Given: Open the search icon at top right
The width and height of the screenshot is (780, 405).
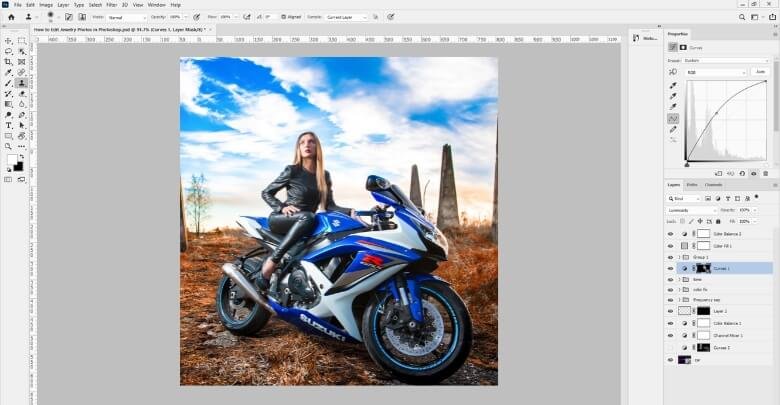Looking at the screenshot, I should 742,17.
